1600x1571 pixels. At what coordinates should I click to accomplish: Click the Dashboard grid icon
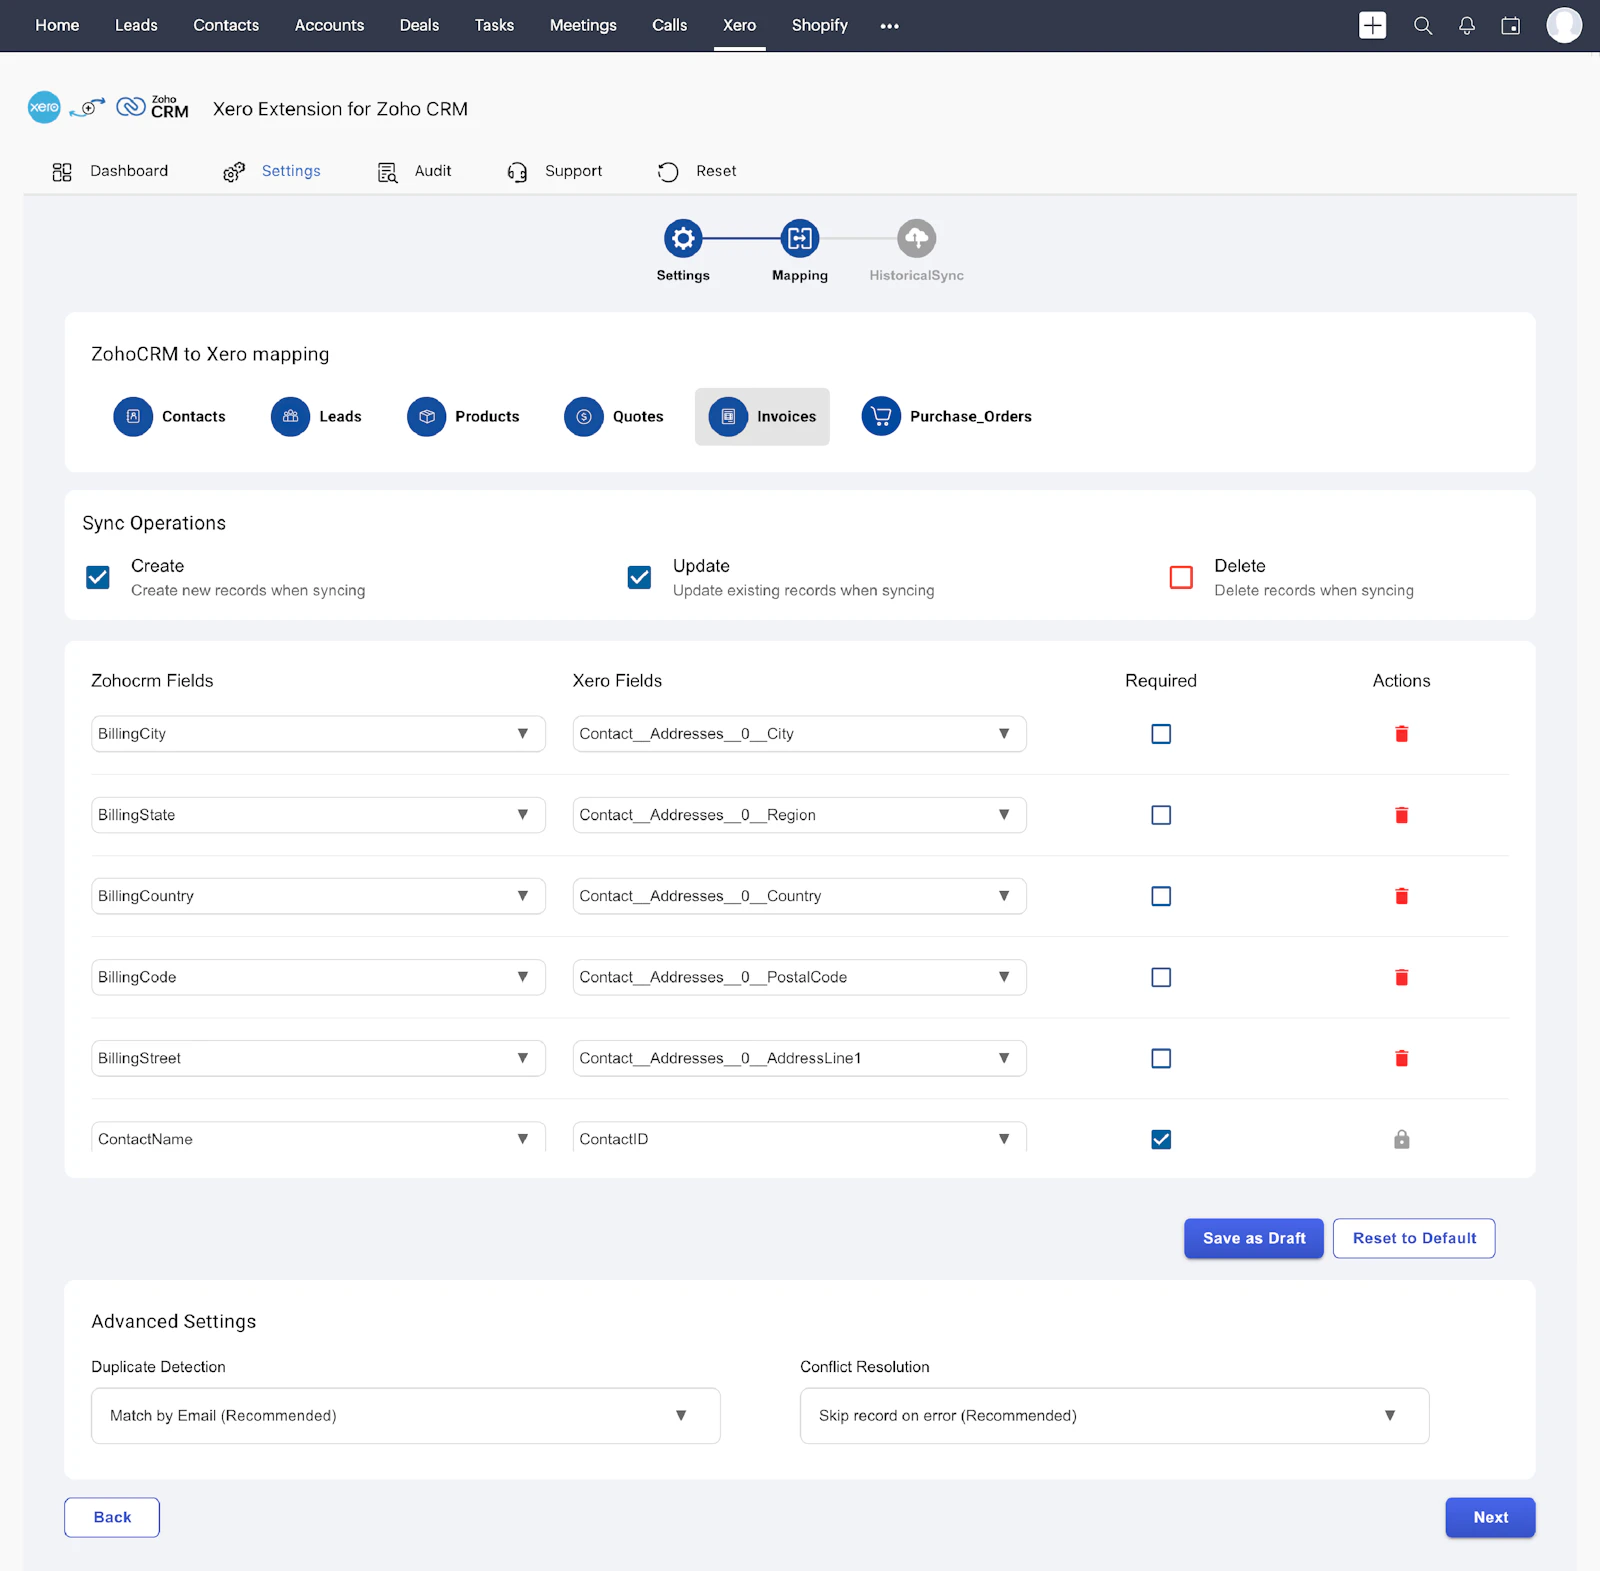(62, 172)
